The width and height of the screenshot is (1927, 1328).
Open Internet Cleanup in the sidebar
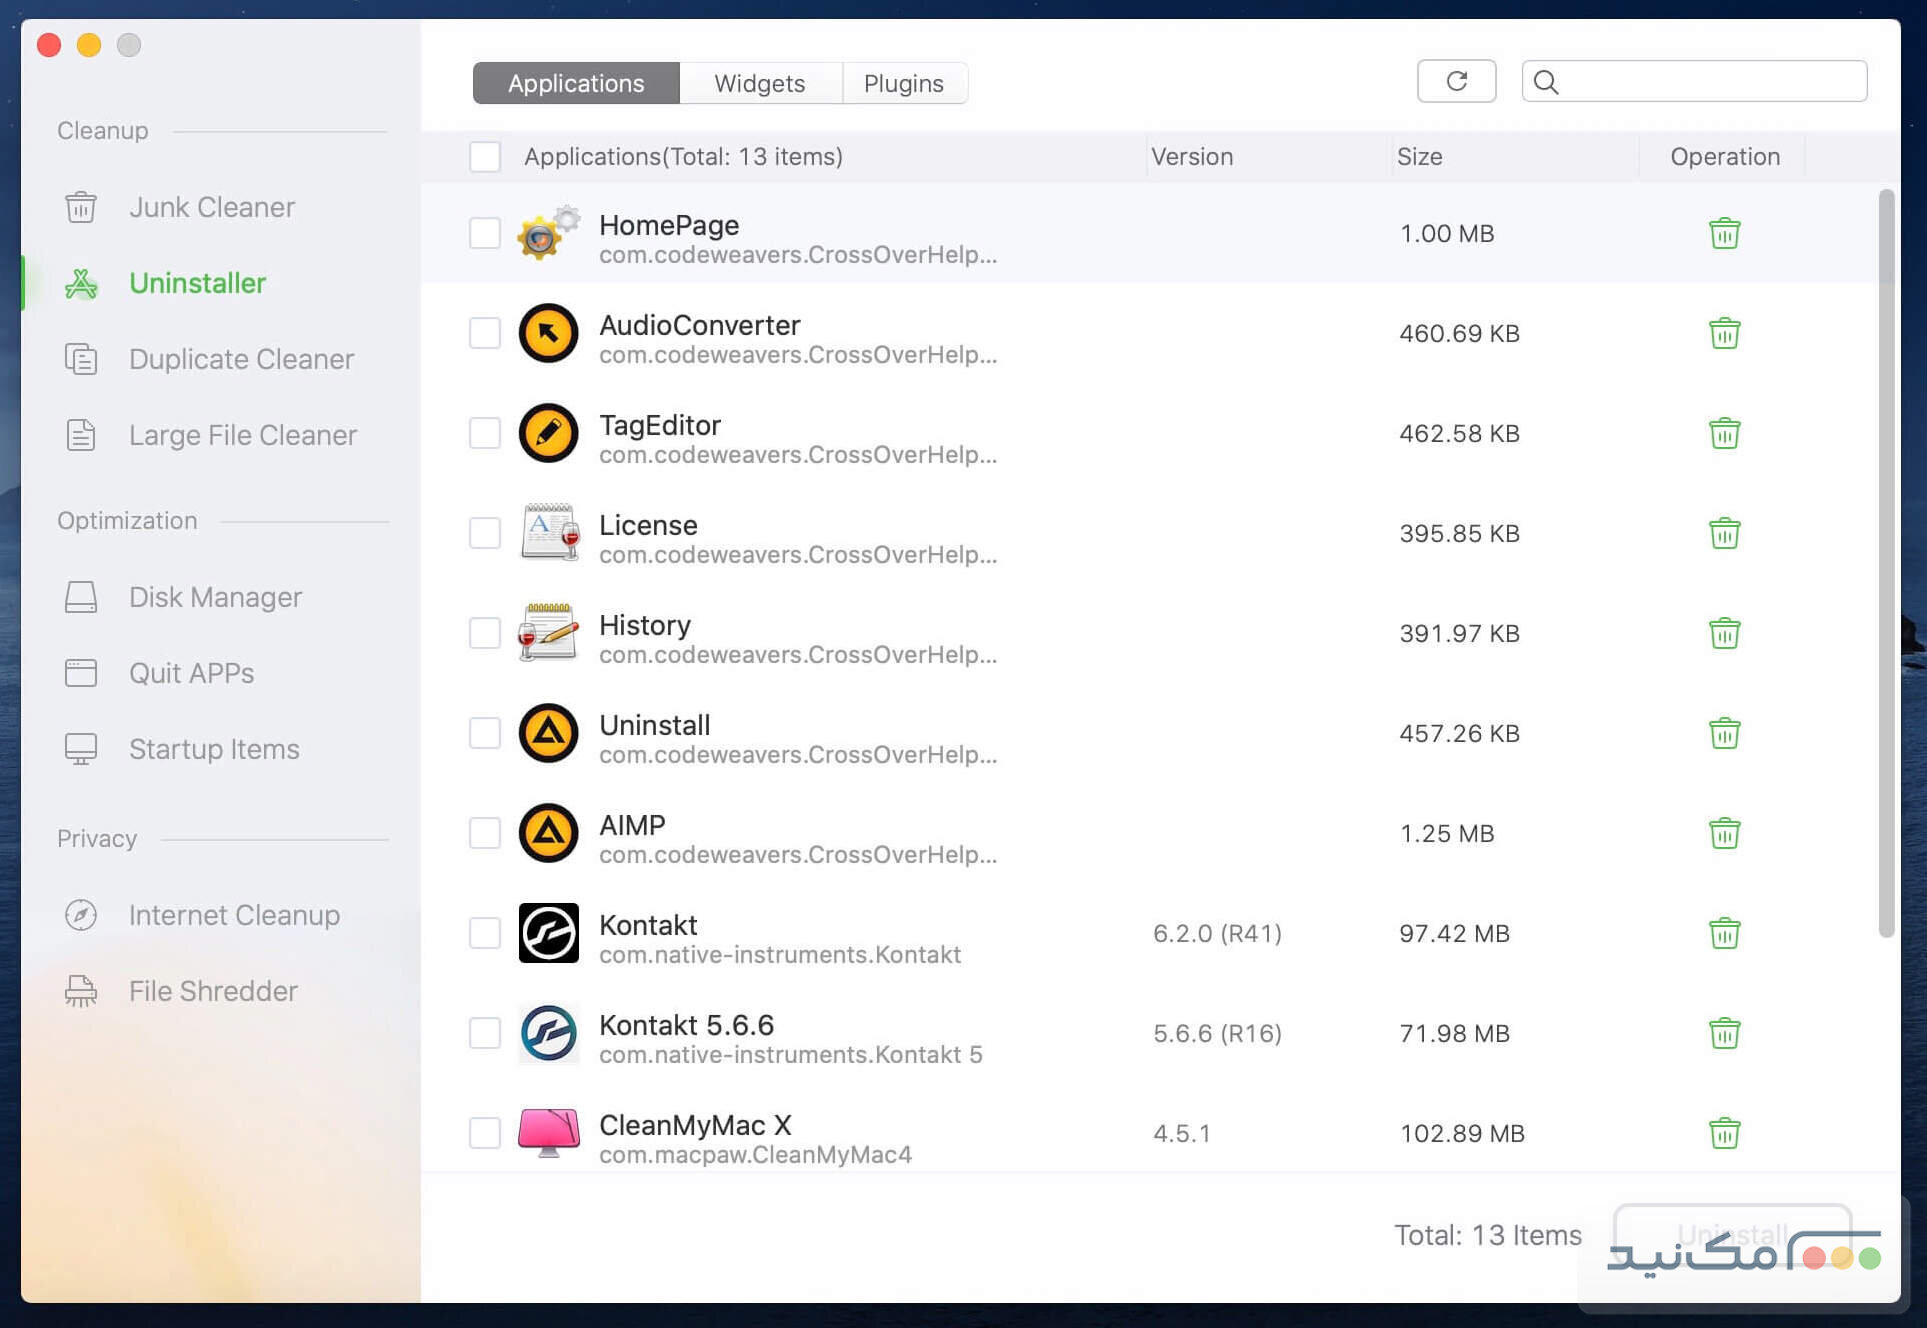pyautogui.click(x=234, y=915)
